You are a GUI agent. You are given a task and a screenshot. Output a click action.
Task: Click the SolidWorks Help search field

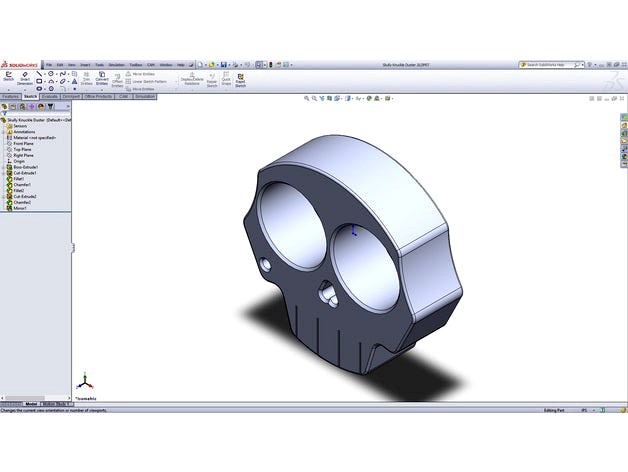pos(558,64)
